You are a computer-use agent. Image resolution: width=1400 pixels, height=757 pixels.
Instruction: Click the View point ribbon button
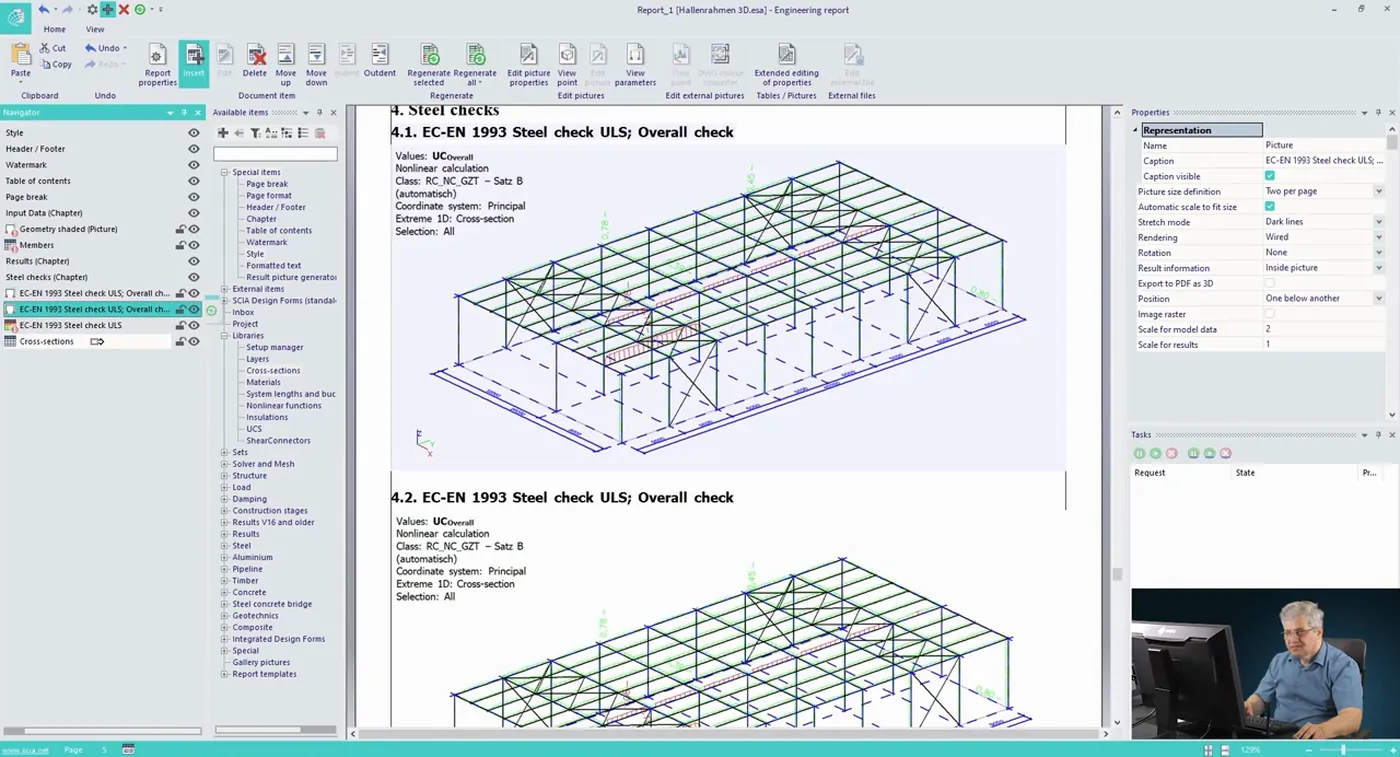pos(567,64)
